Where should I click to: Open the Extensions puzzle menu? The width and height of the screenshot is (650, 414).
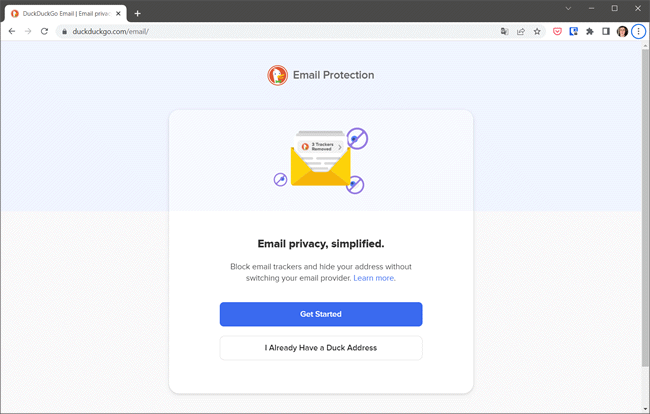(x=590, y=31)
